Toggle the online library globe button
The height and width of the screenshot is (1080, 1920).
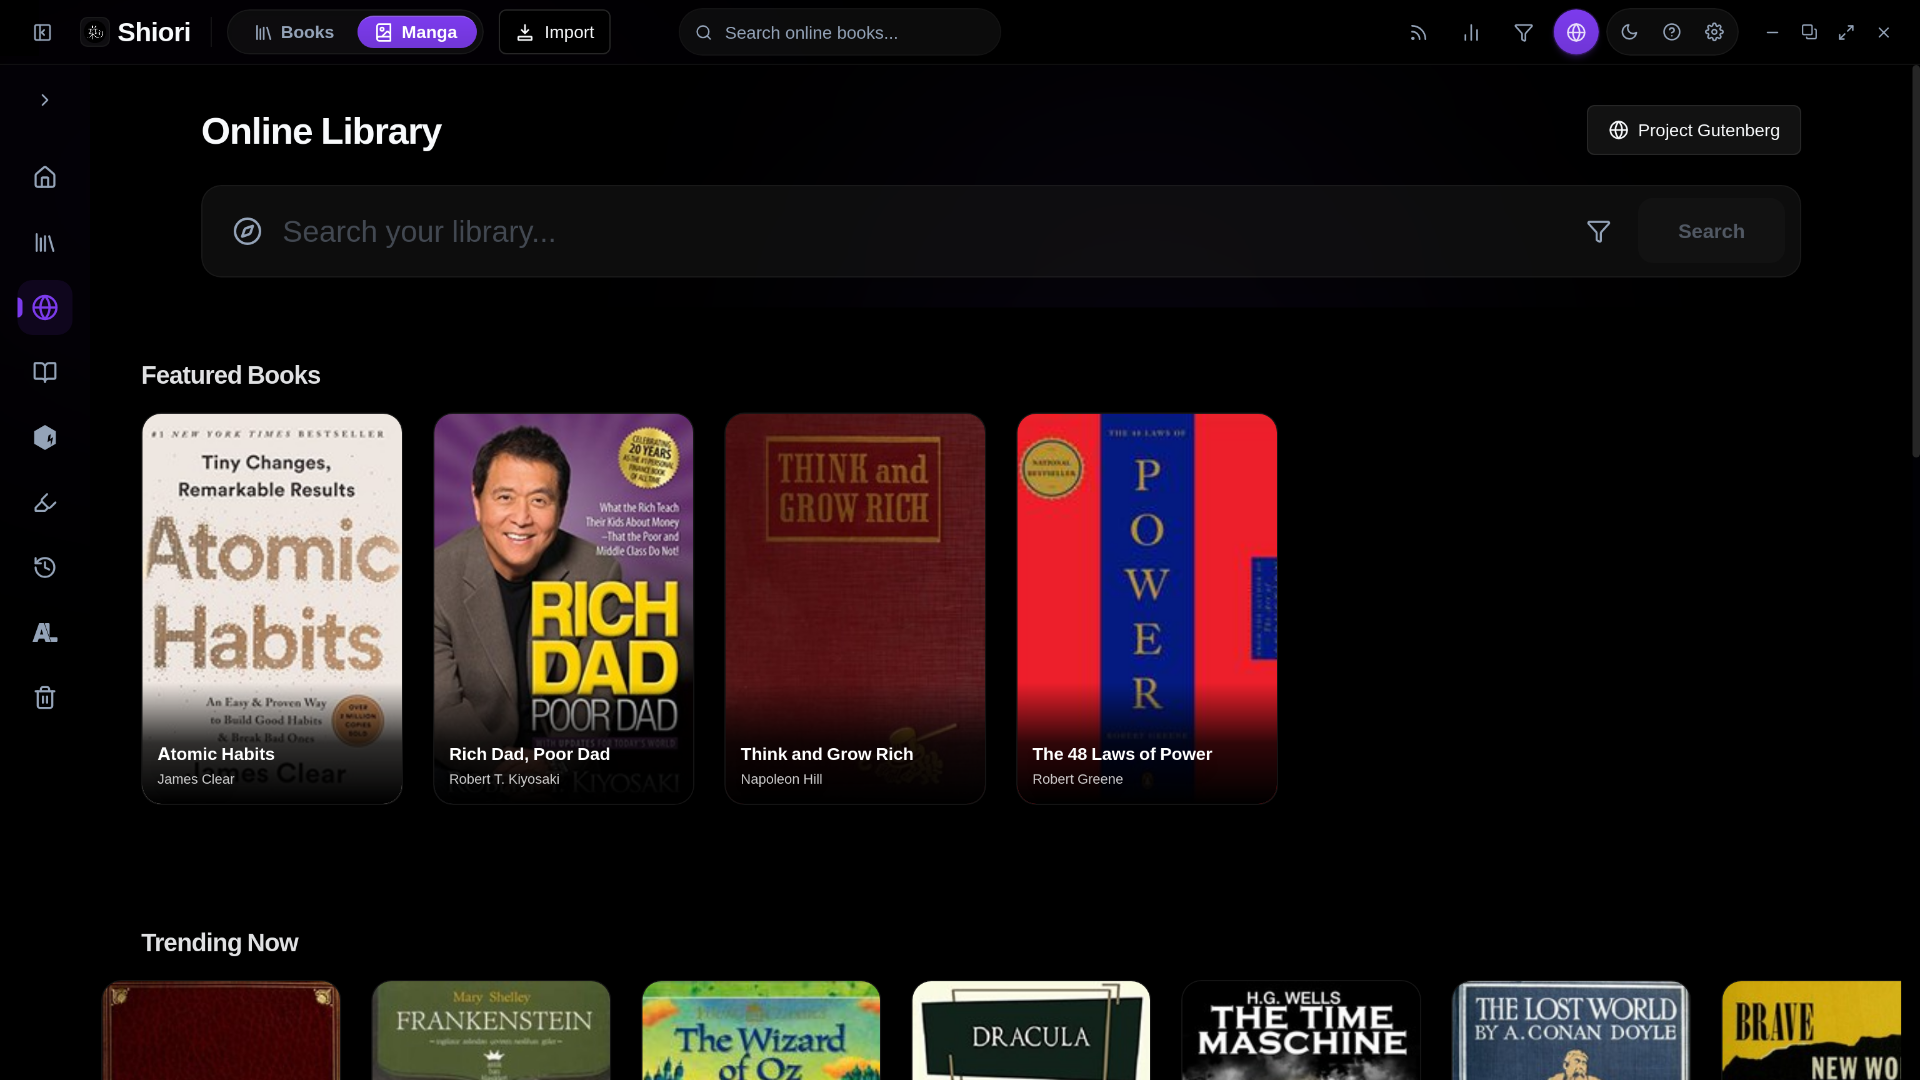coord(1576,32)
